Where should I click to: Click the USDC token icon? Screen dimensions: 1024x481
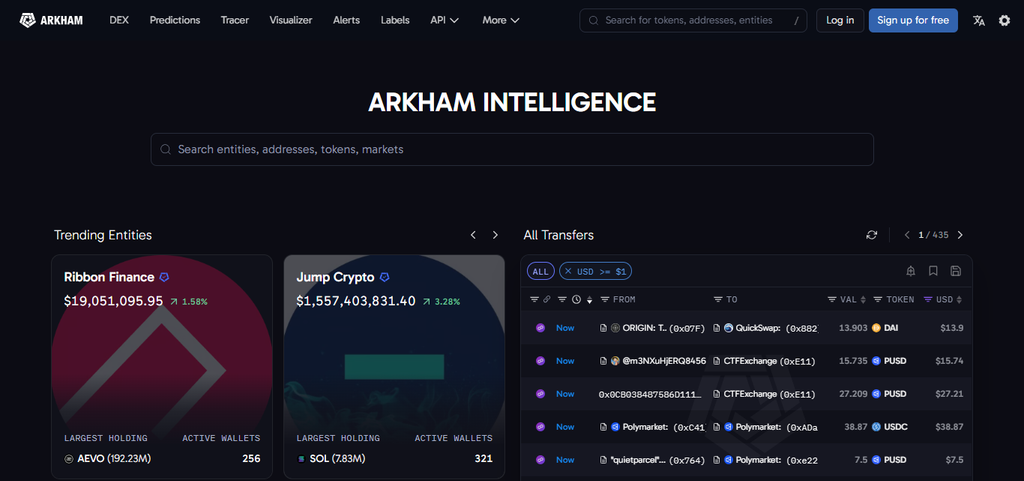click(876, 427)
